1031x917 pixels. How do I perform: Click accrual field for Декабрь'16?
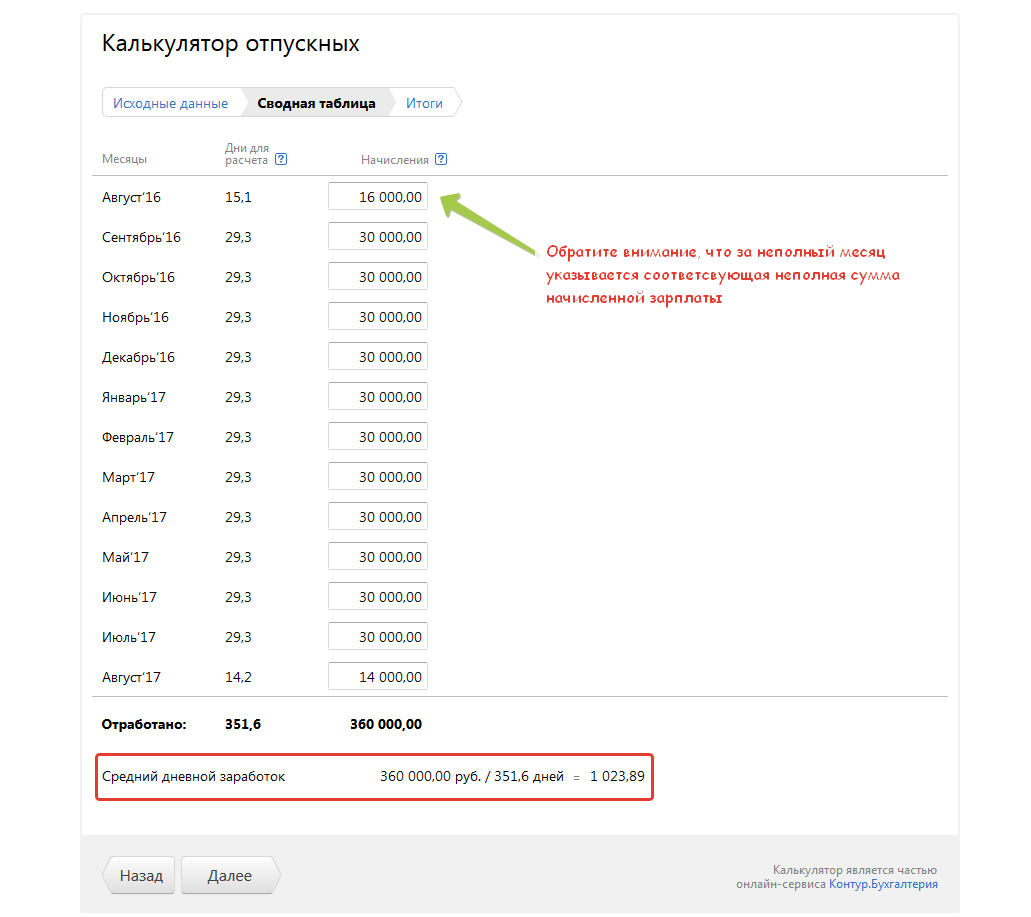[x=378, y=357]
